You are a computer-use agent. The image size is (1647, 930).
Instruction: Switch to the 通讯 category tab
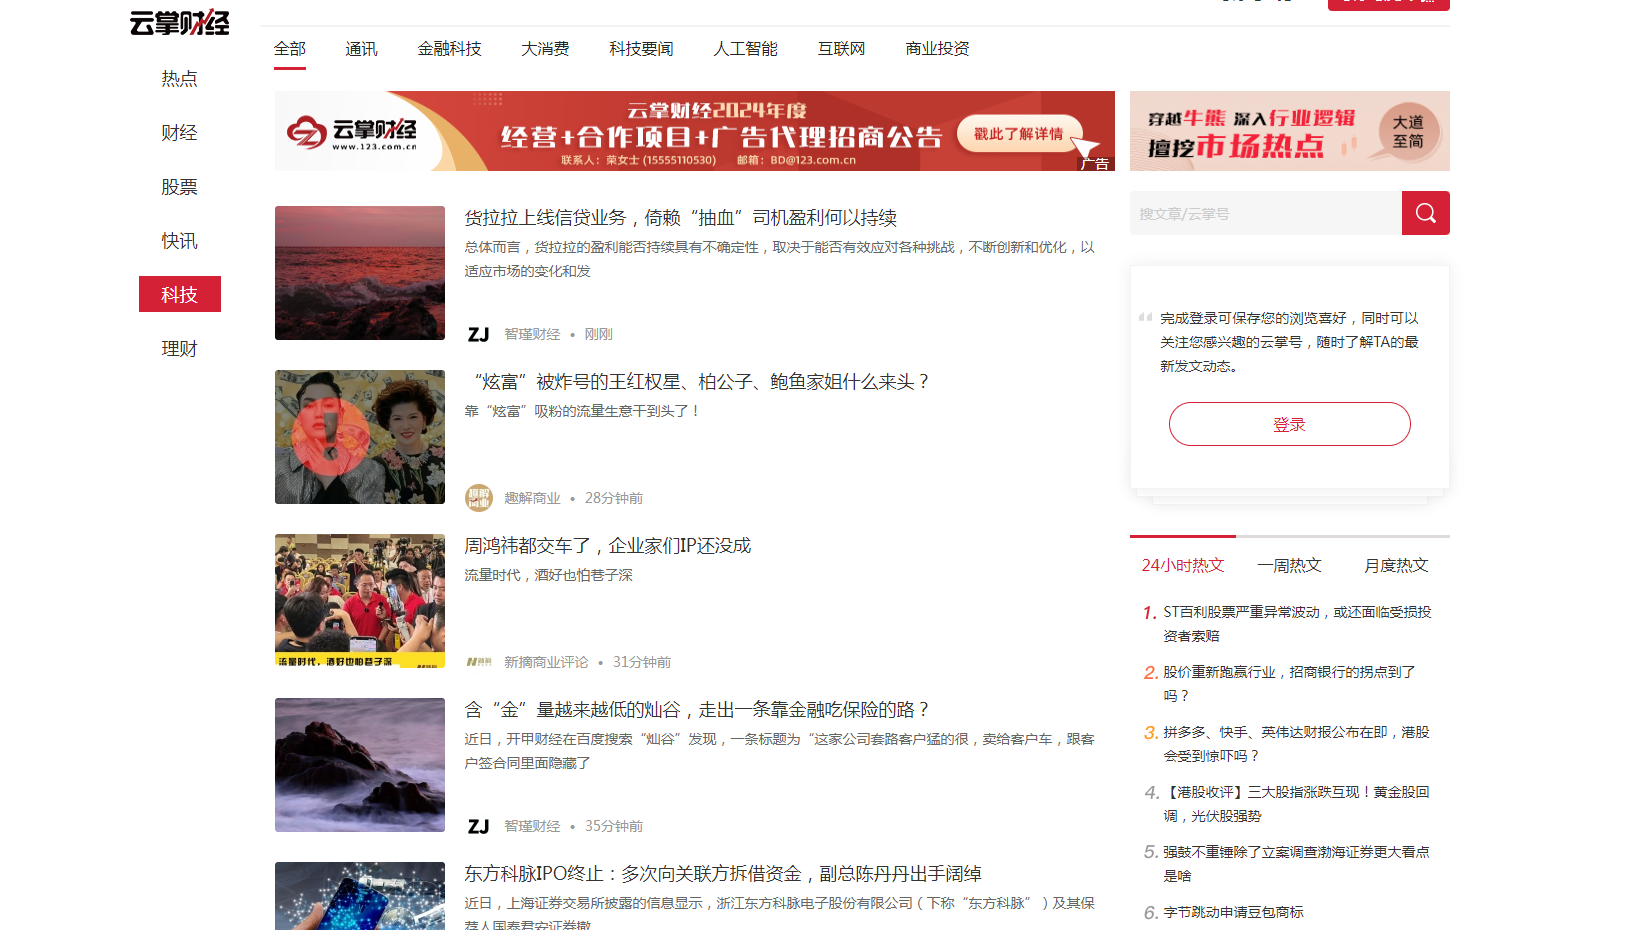click(362, 48)
